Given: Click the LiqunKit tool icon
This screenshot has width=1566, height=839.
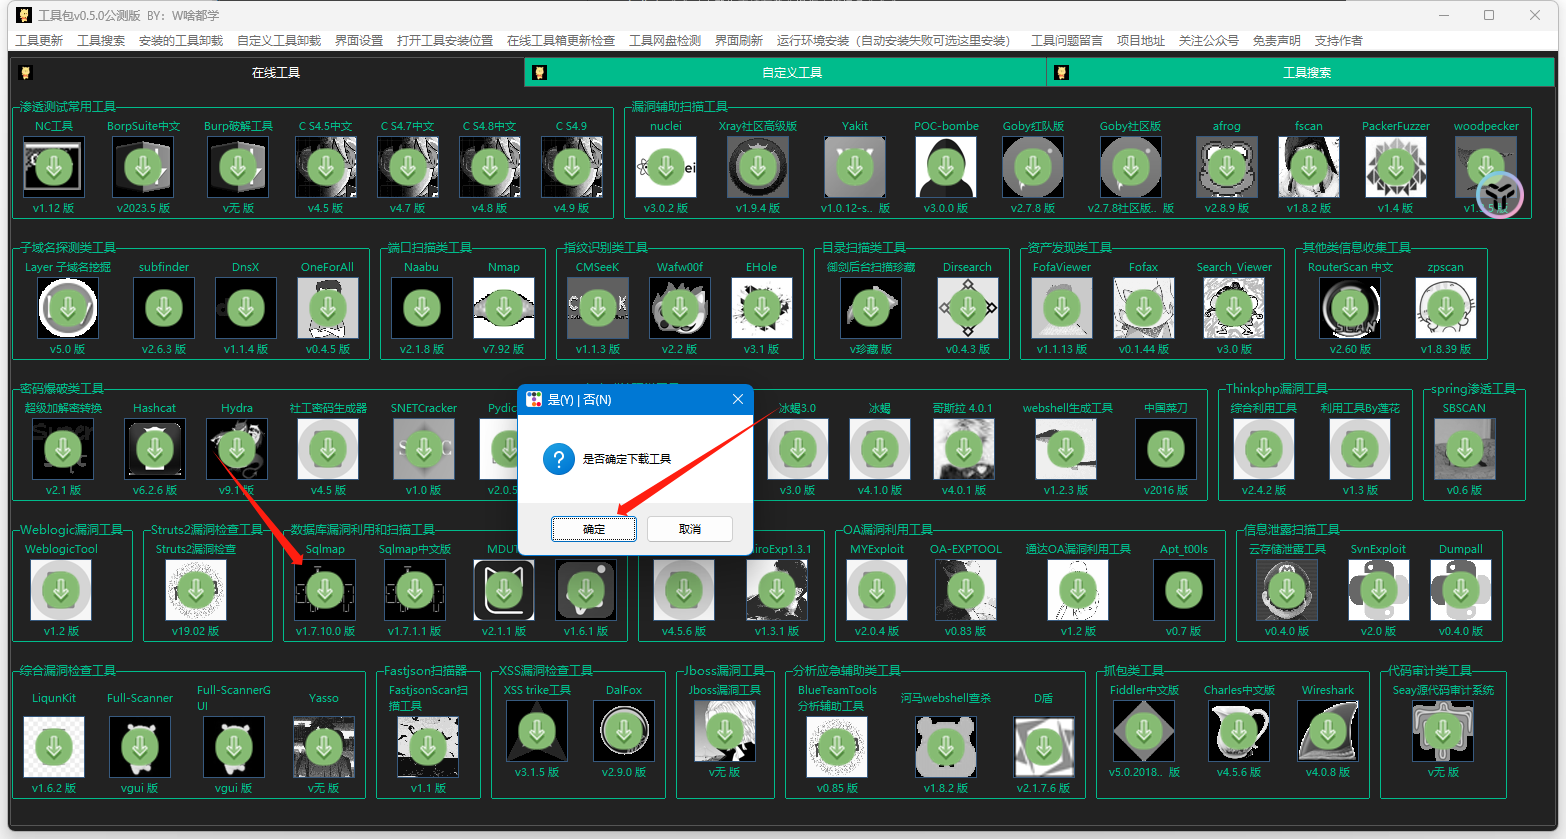Looking at the screenshot, I should [54, 747].
